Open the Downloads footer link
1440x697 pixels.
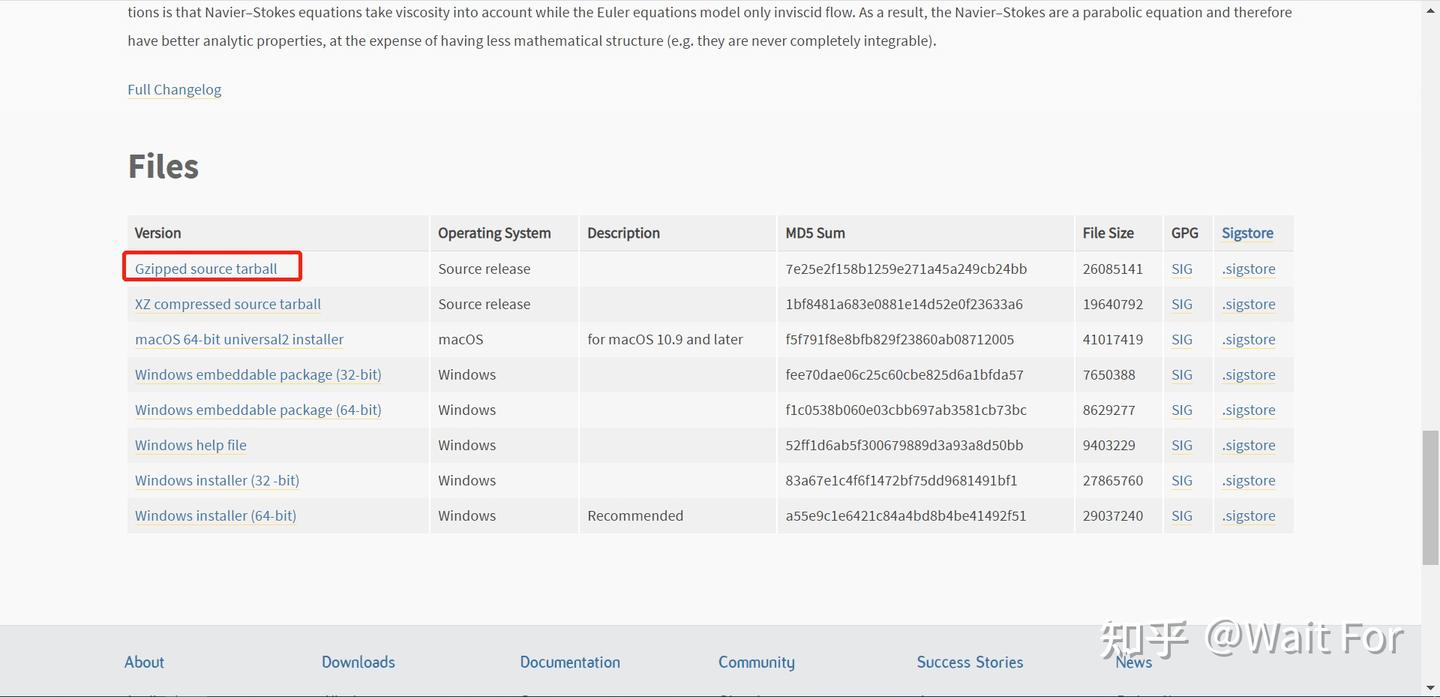point(358,662)
